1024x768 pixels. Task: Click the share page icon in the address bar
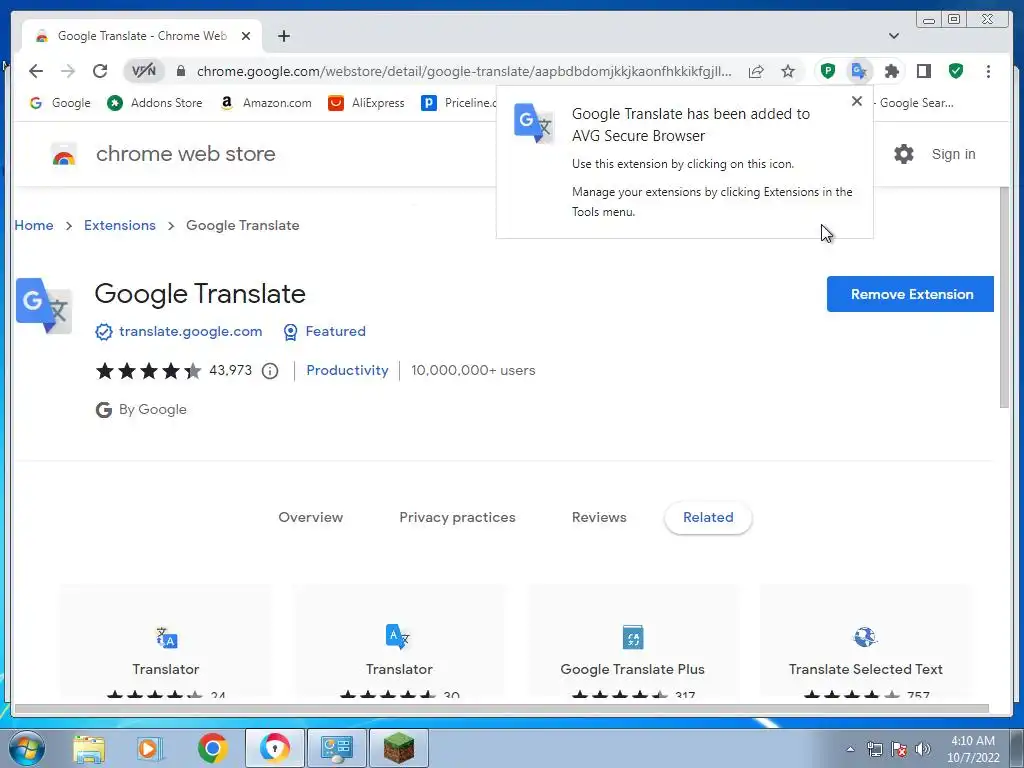click(756, 71)
